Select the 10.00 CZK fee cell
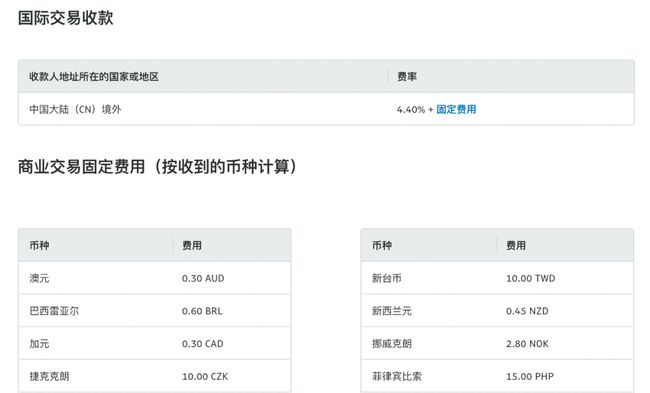 point(205,376)
